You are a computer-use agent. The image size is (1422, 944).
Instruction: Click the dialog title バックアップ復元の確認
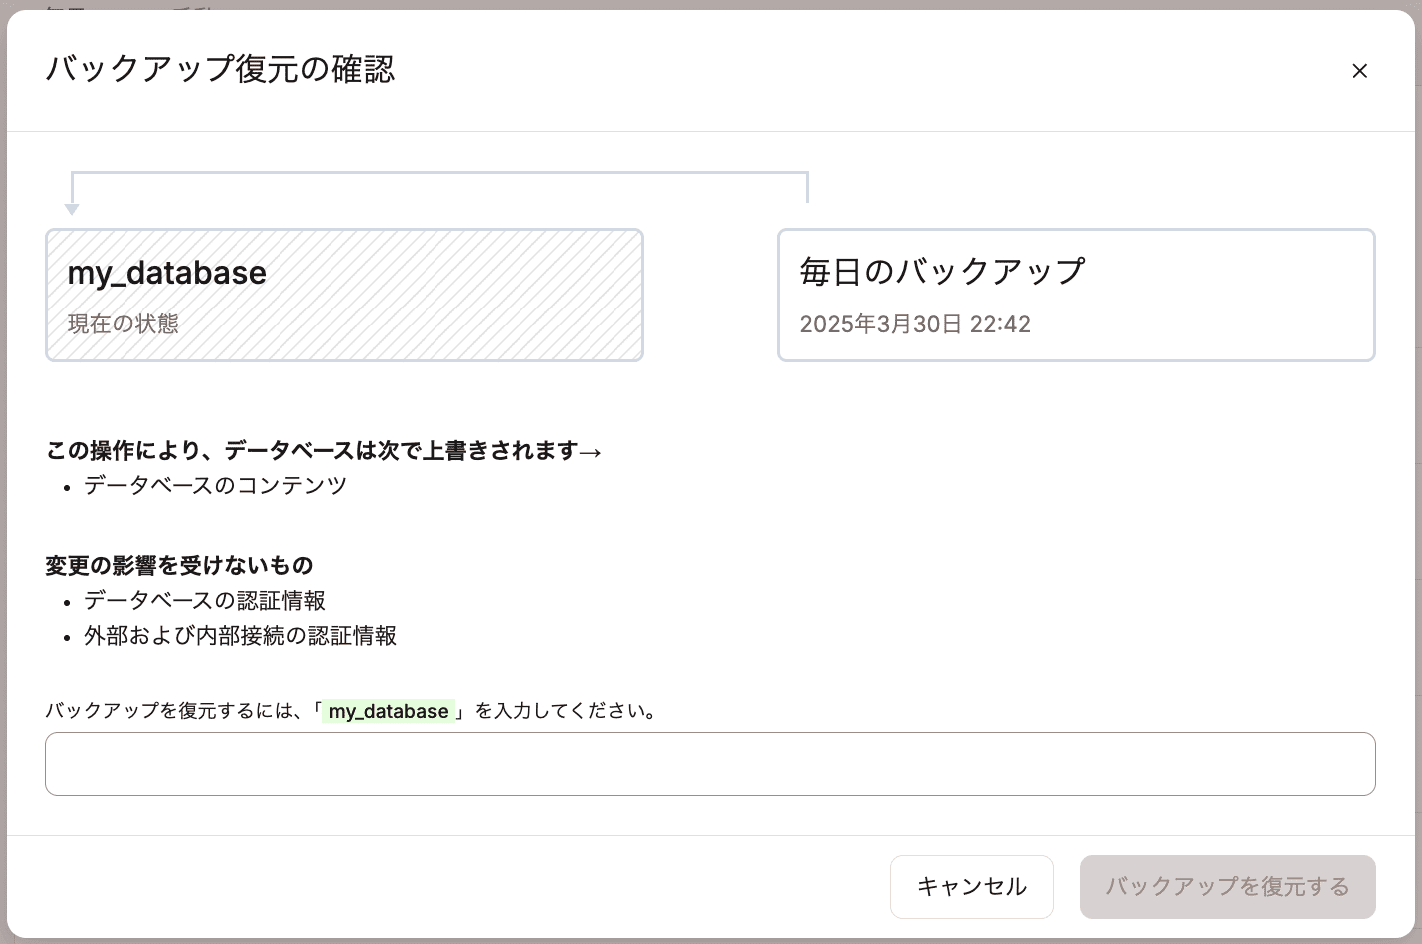[220, 70]
